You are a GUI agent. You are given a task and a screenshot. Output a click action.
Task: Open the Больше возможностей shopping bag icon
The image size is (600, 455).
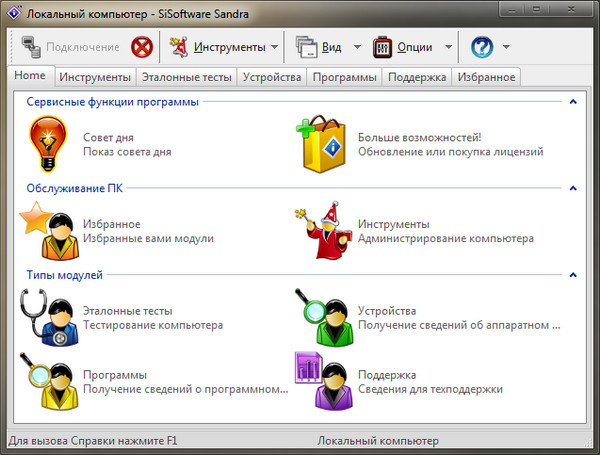(322, 144)
